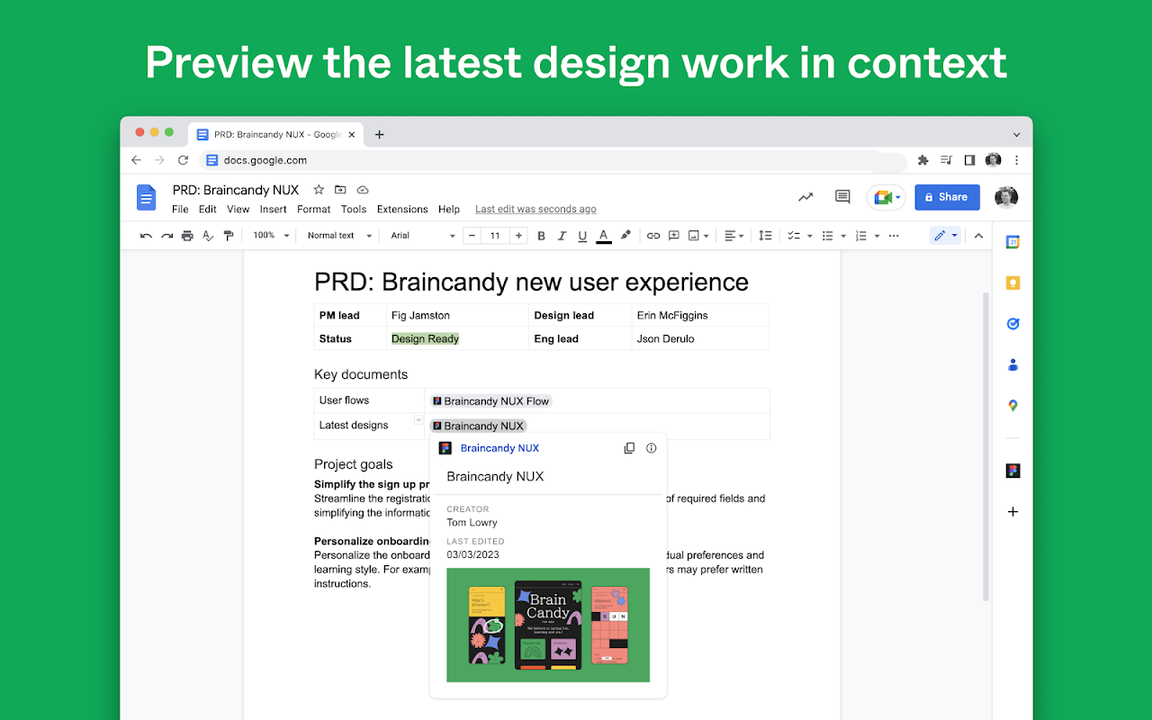Click the Undo arrow in the toolbar
This screenshot has width=1152, height=720.
click(145, 236)
